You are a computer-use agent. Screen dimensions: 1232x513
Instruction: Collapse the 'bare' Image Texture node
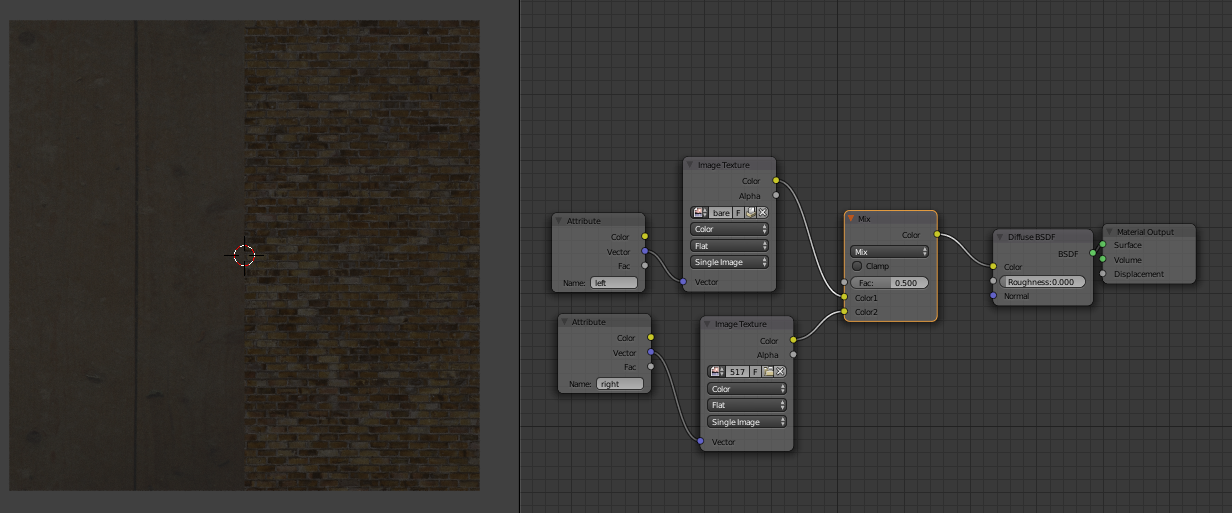tap(690, 165)
